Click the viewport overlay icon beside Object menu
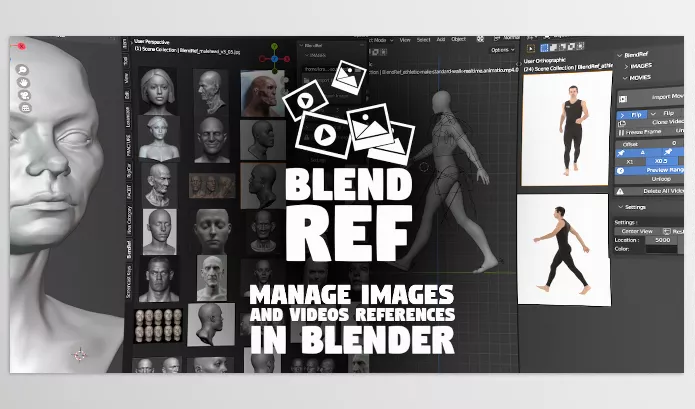695x409 pixels. click(480, 39)
